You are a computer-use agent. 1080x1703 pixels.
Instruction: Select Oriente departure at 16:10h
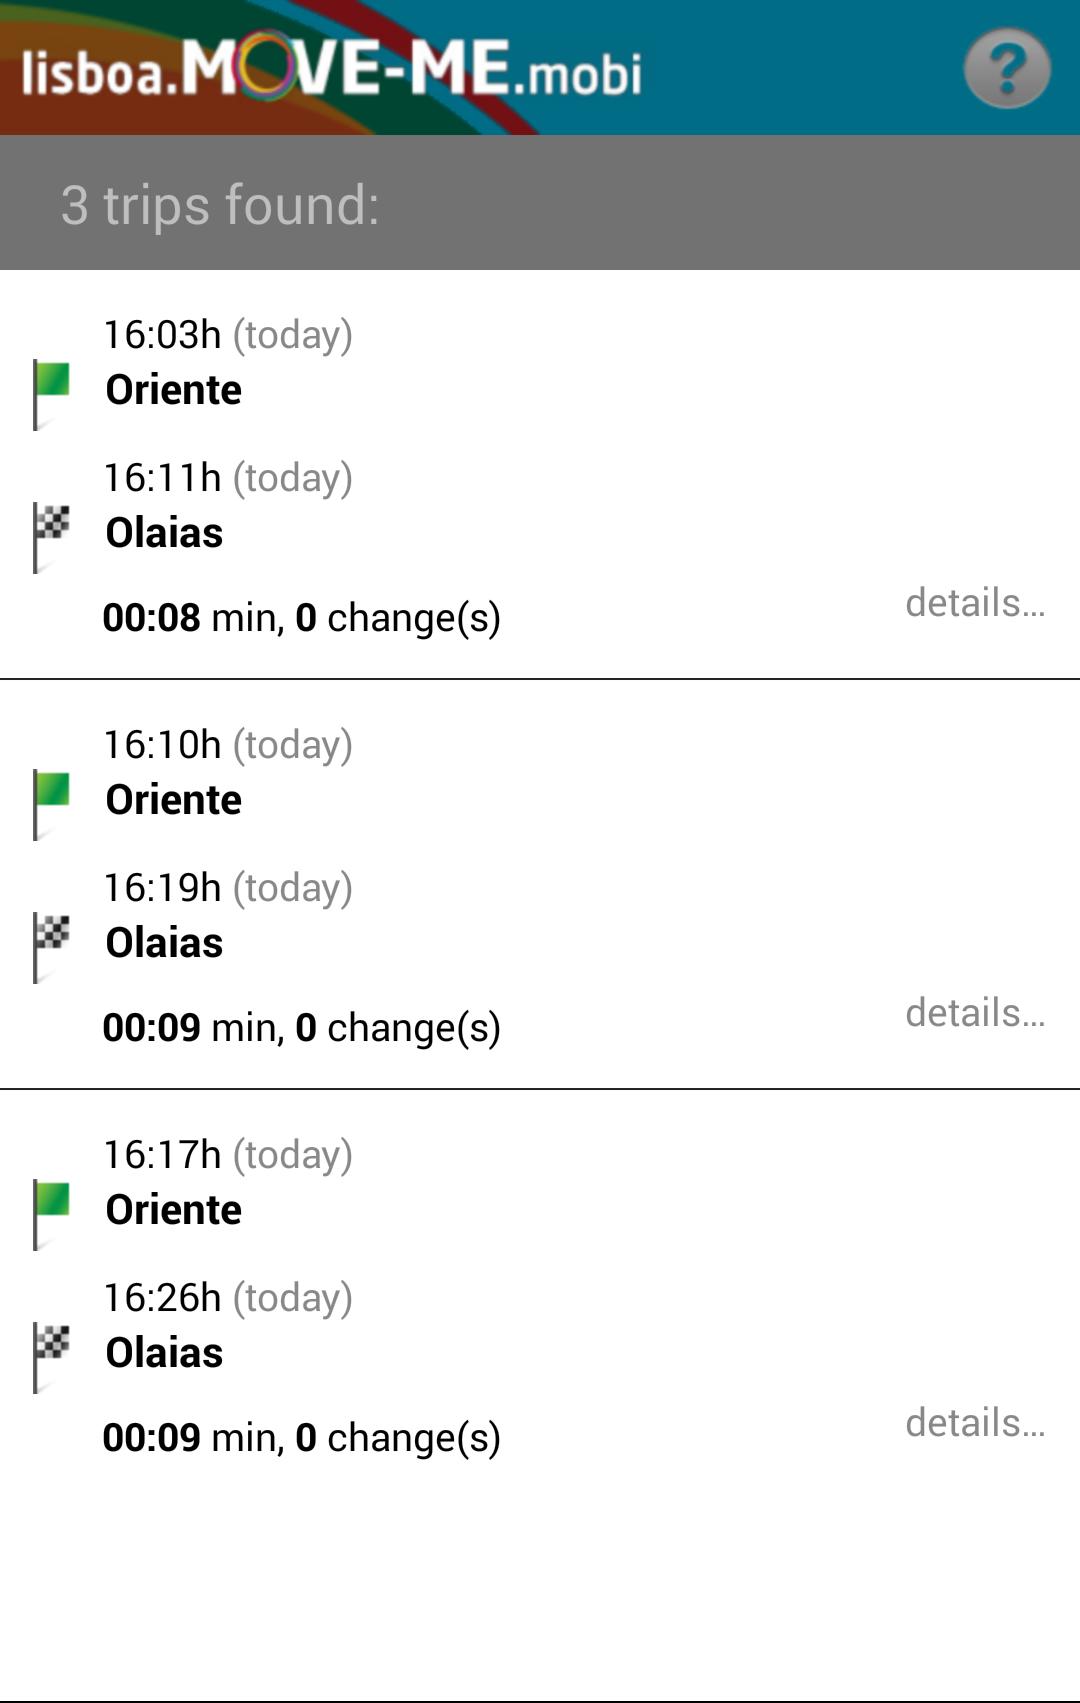coord(174,800)
